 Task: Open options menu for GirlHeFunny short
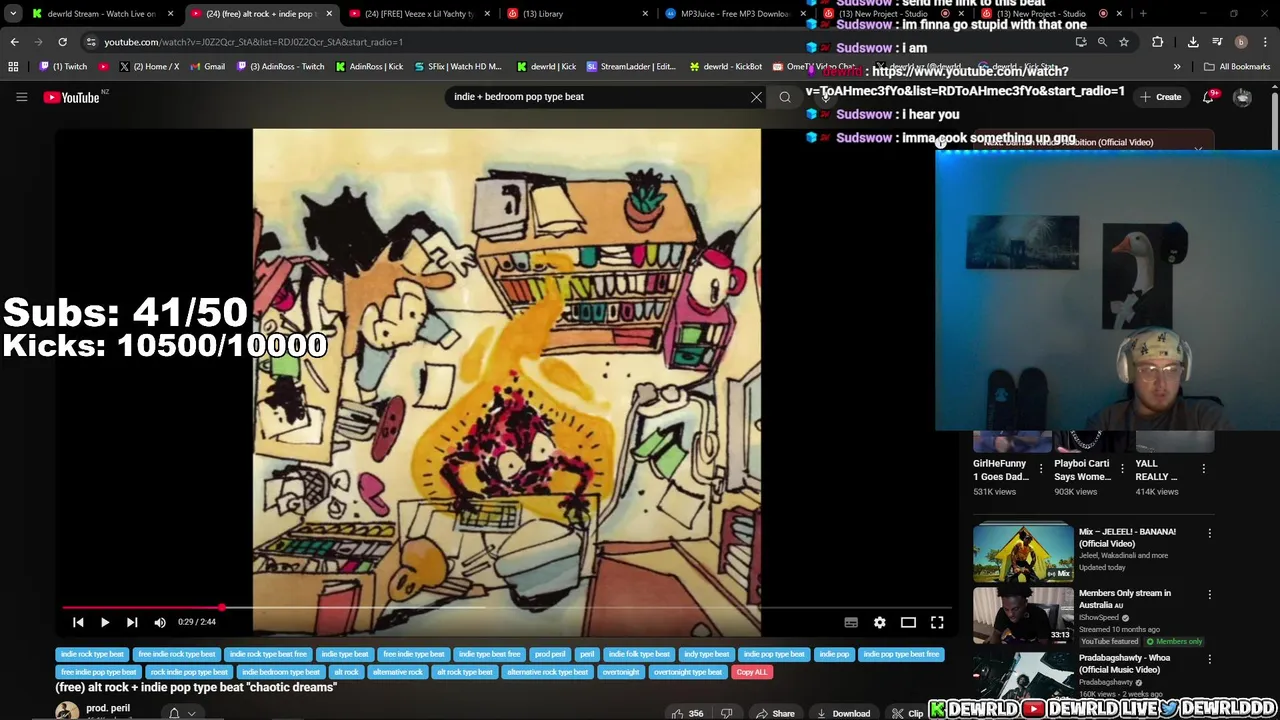tap(1040, 468)
